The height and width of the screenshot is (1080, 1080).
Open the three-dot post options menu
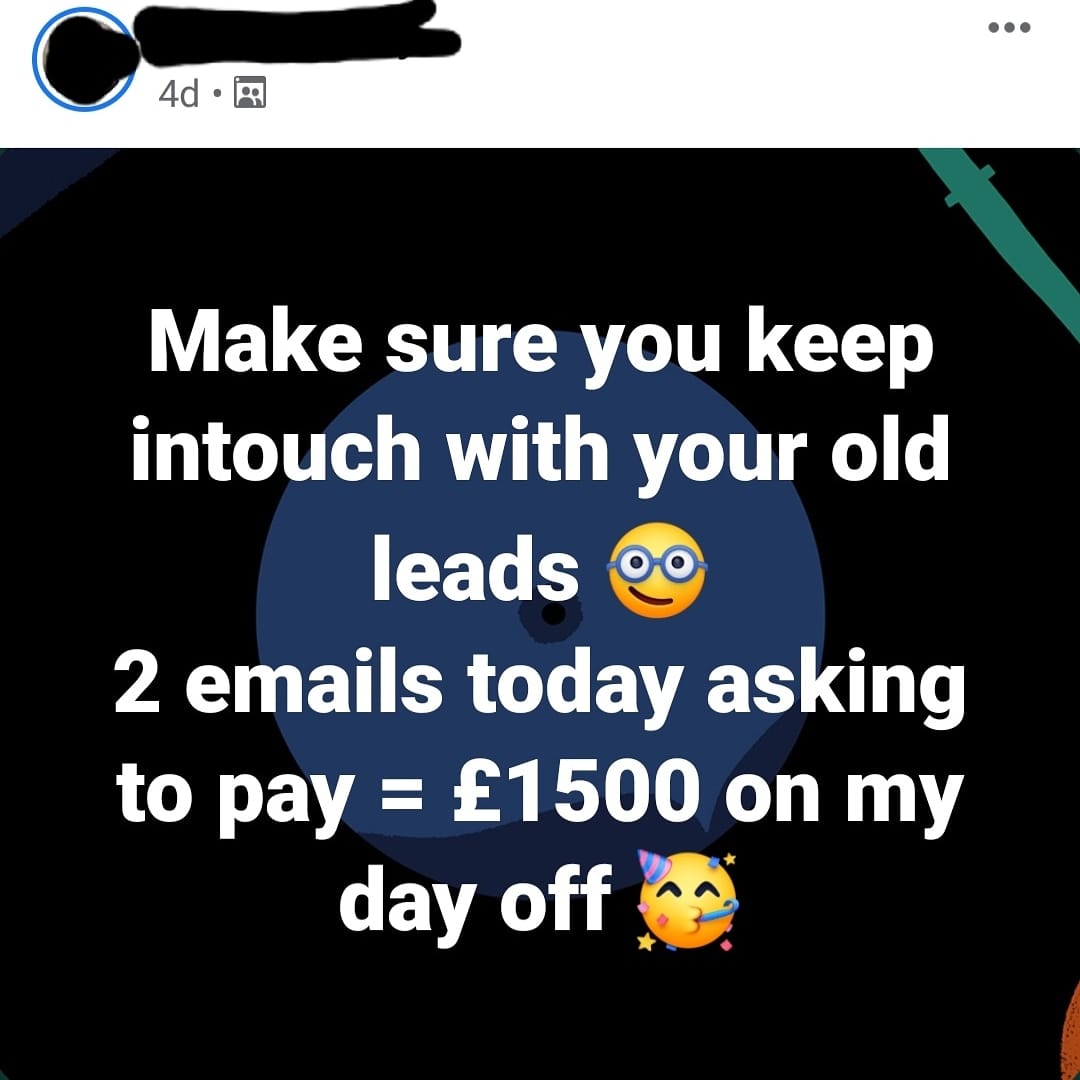pyautogui.click(x=1009, y=28)
